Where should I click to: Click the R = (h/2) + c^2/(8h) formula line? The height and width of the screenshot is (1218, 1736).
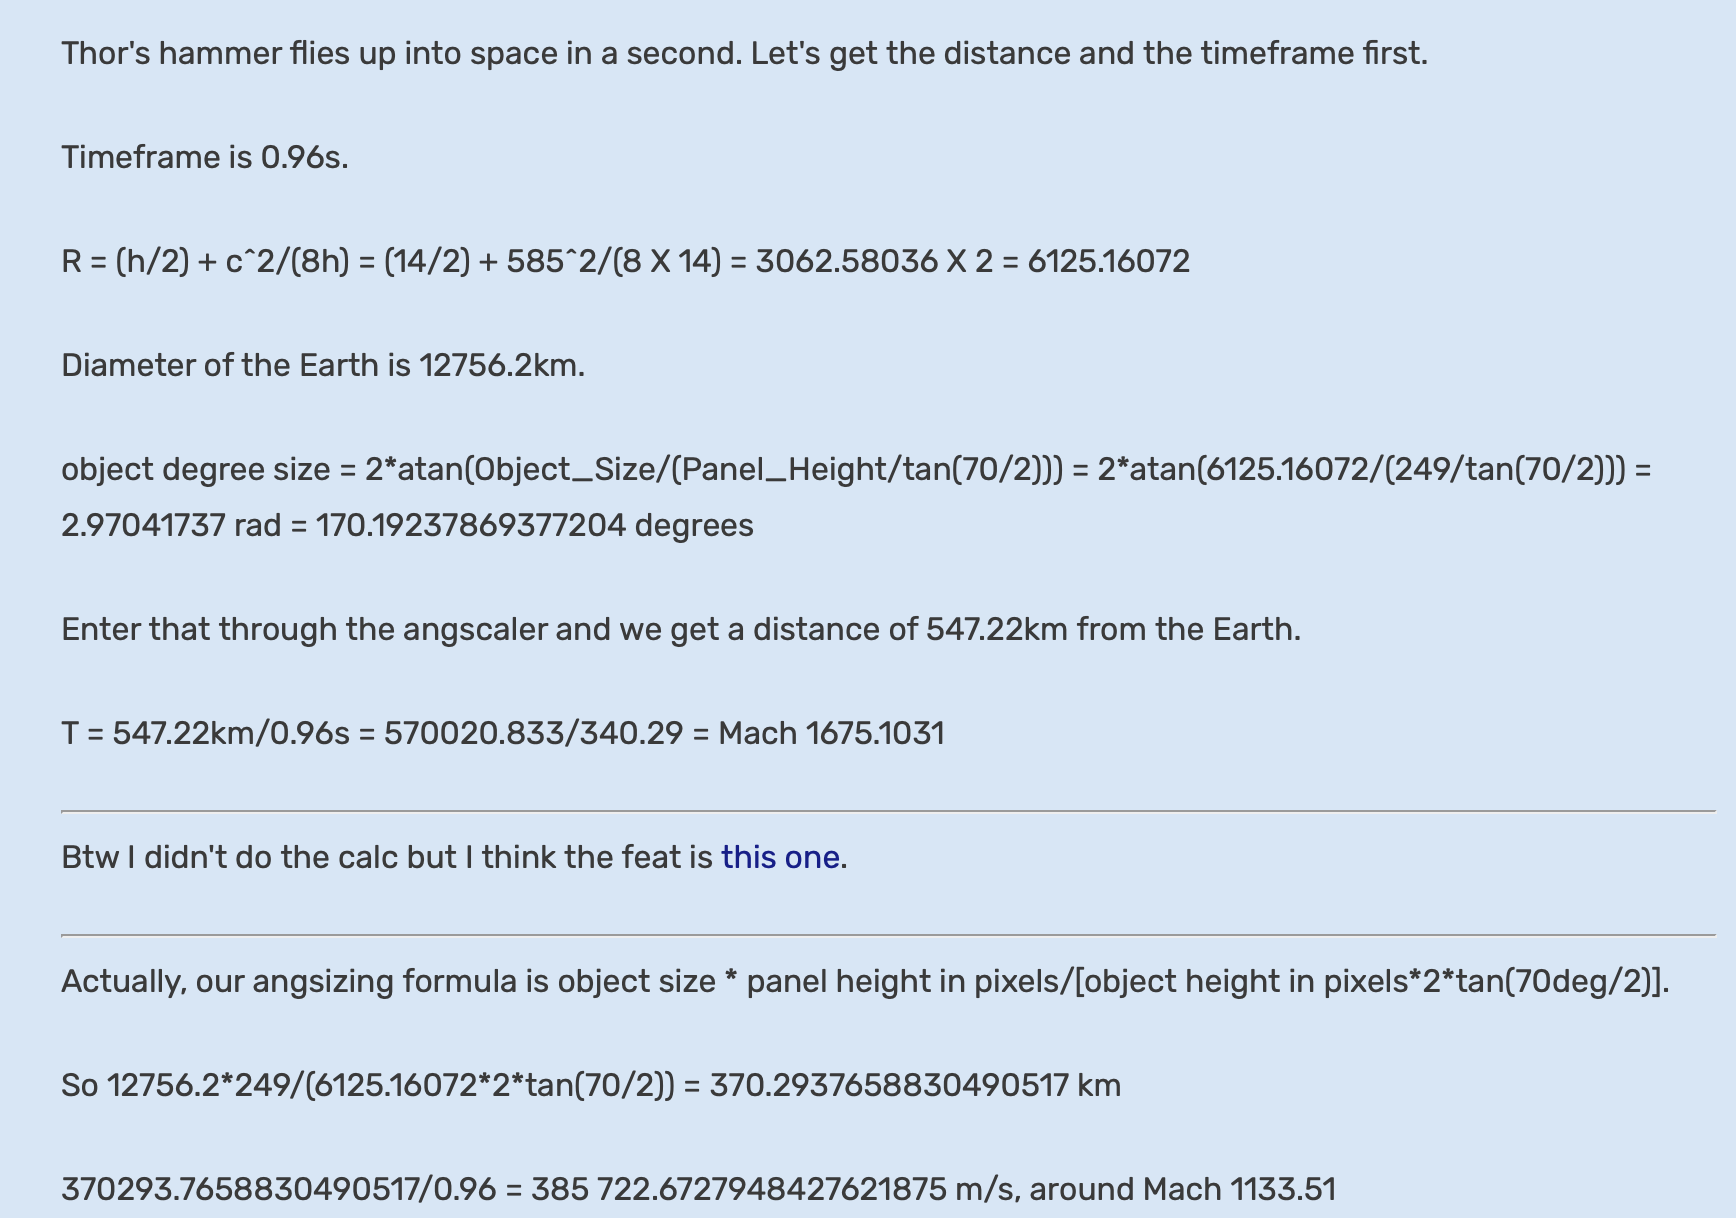400,262
